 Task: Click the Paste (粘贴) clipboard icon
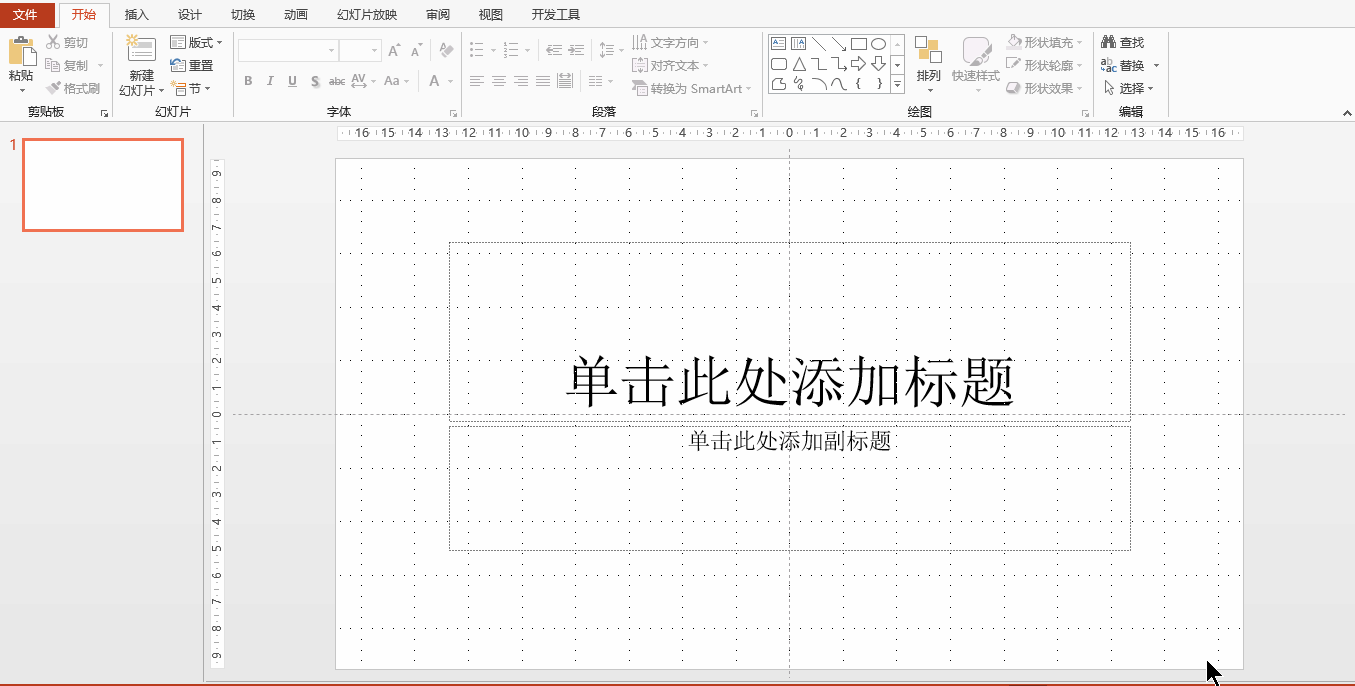pos(21,51)
